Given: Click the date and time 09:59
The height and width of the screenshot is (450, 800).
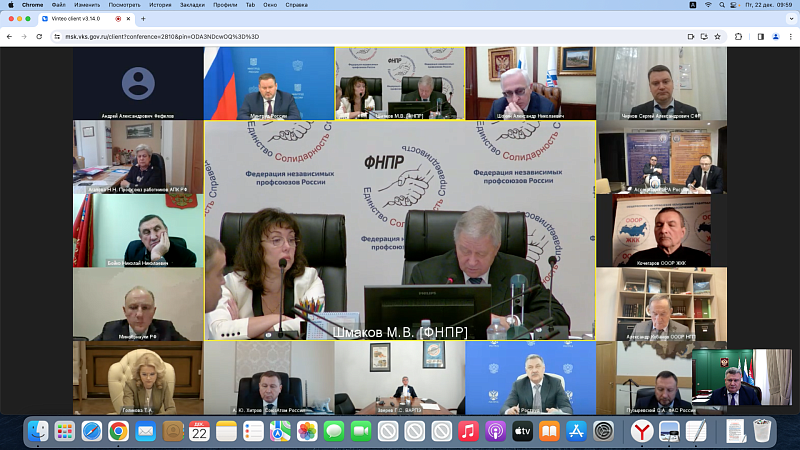Looking at the screenshot, I should pyautogui.click(x=768, y=5).
